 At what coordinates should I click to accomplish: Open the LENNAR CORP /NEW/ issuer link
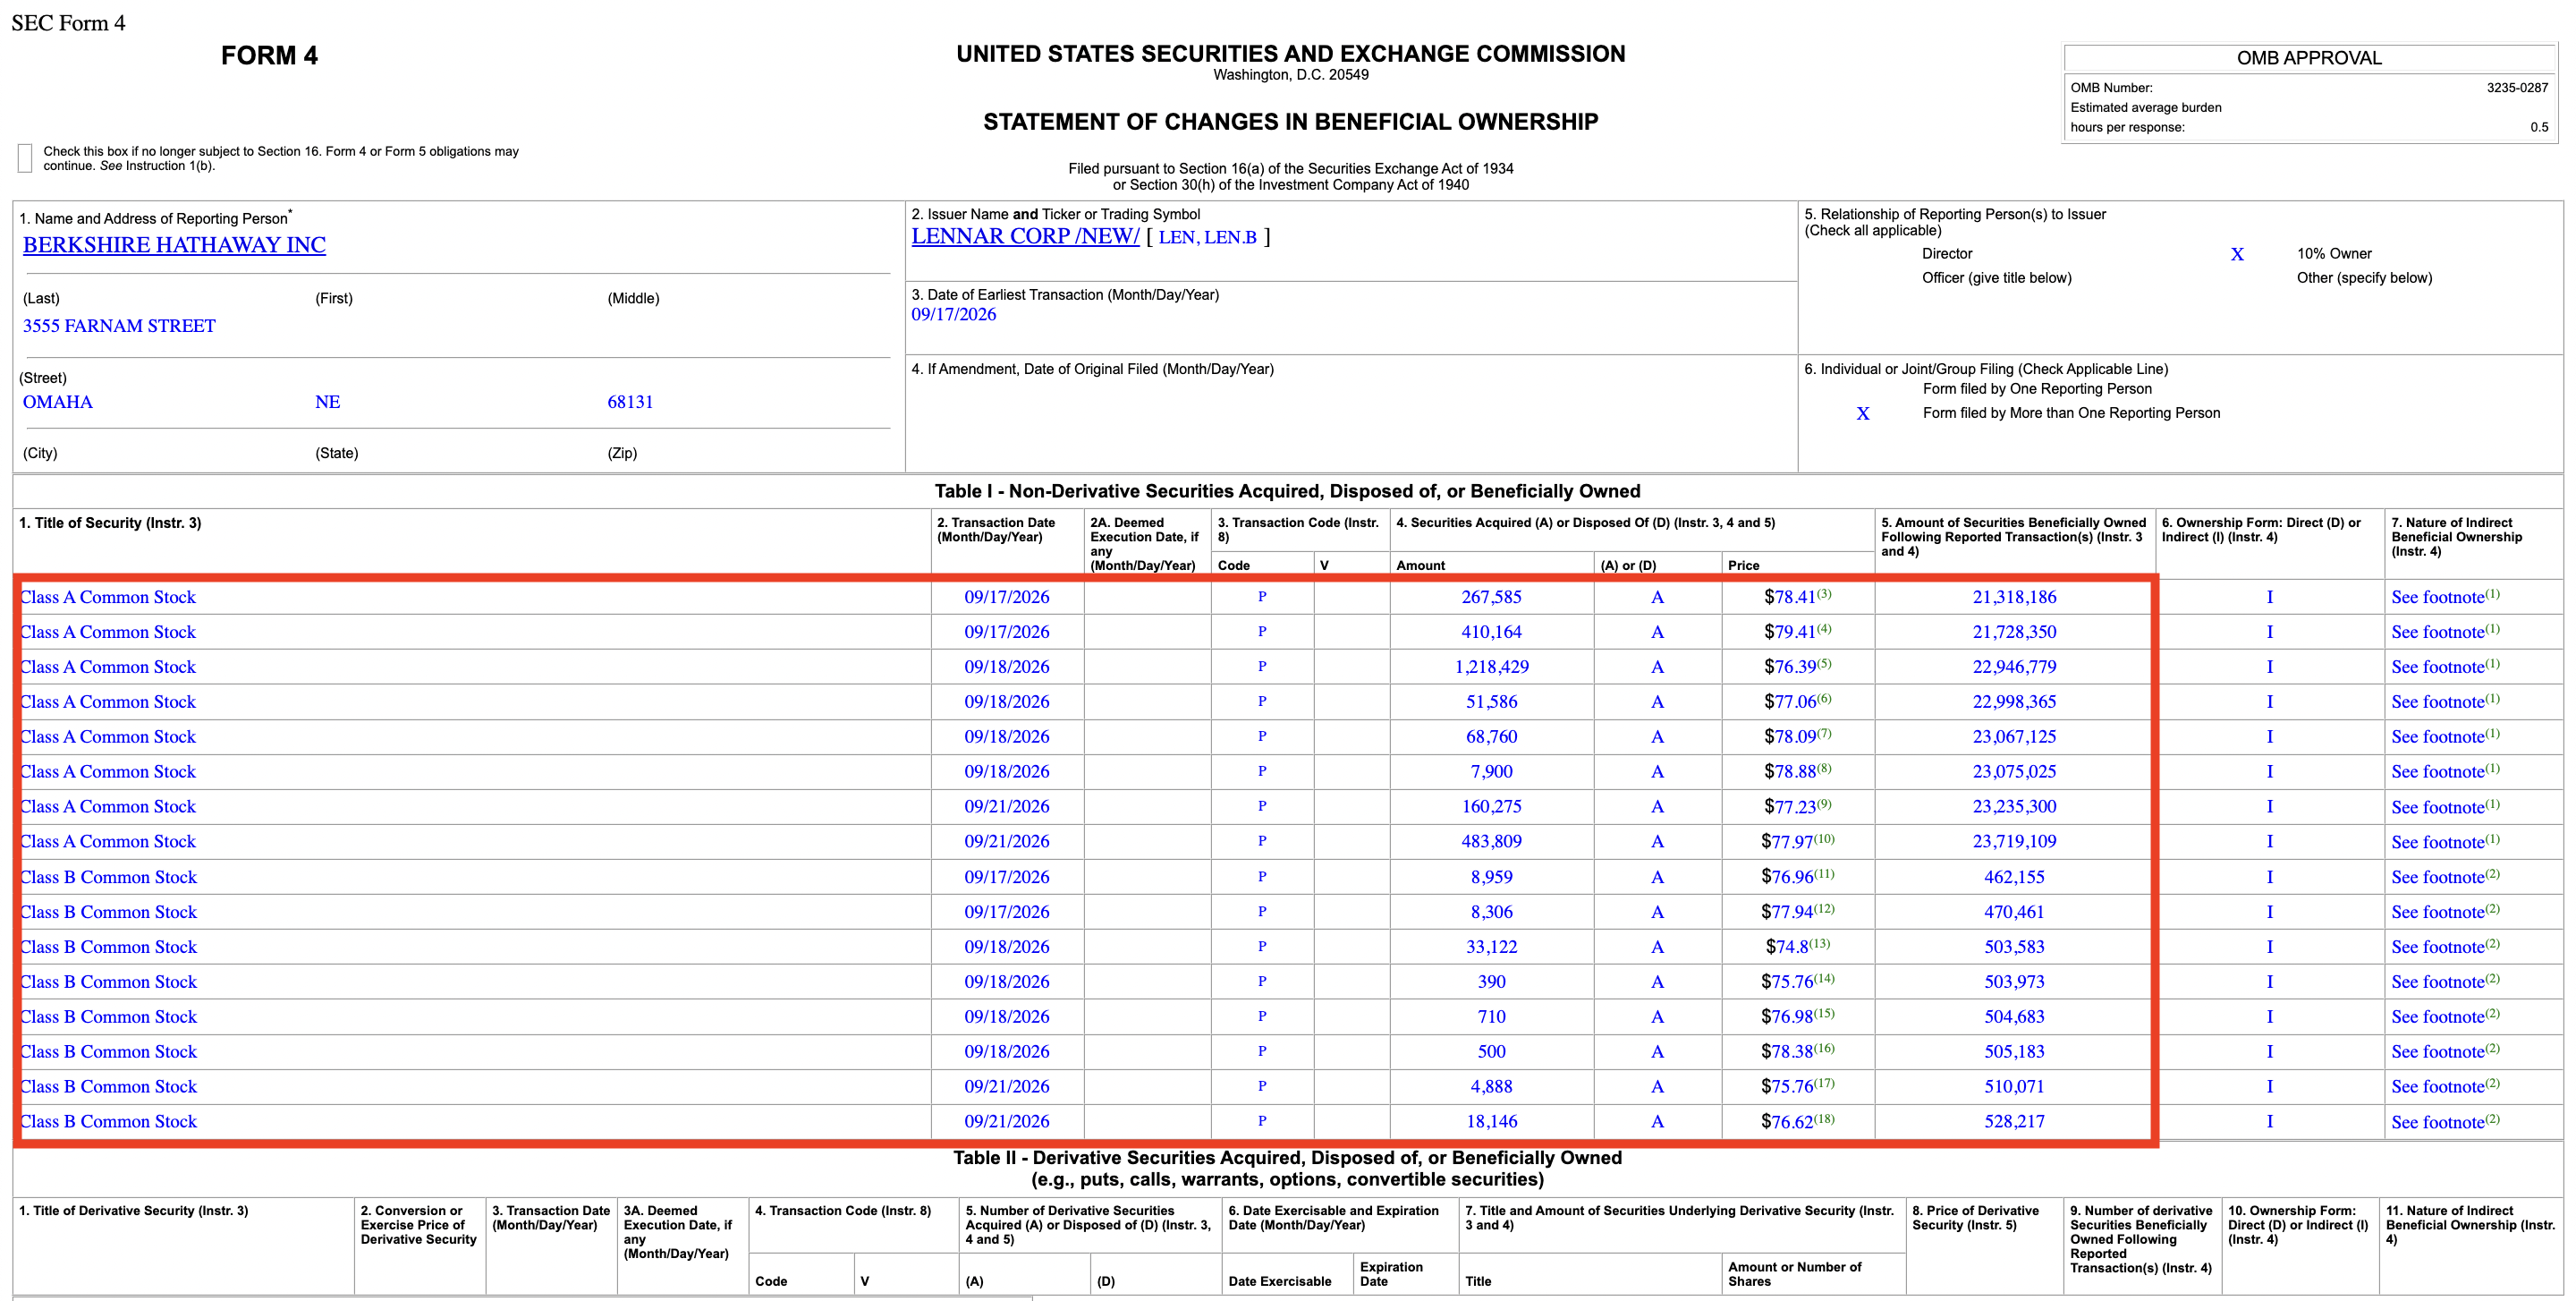coord(1025,237)
